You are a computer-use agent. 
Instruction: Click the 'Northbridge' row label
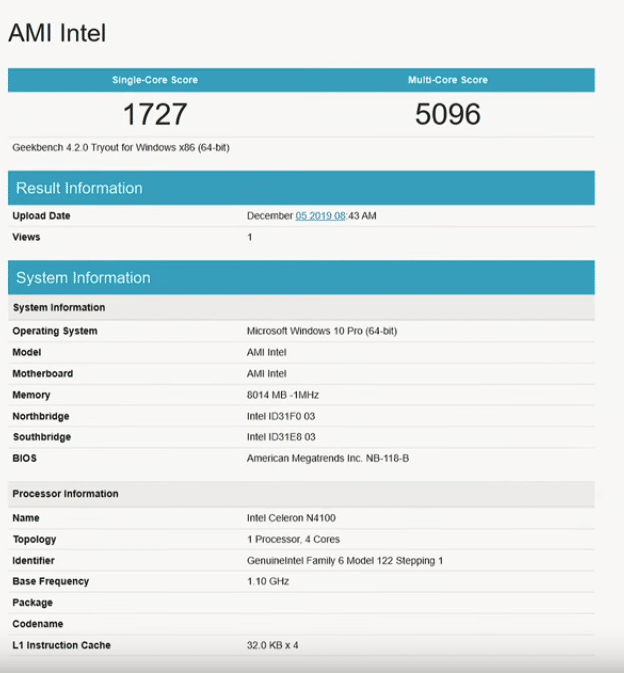point(41,416)
